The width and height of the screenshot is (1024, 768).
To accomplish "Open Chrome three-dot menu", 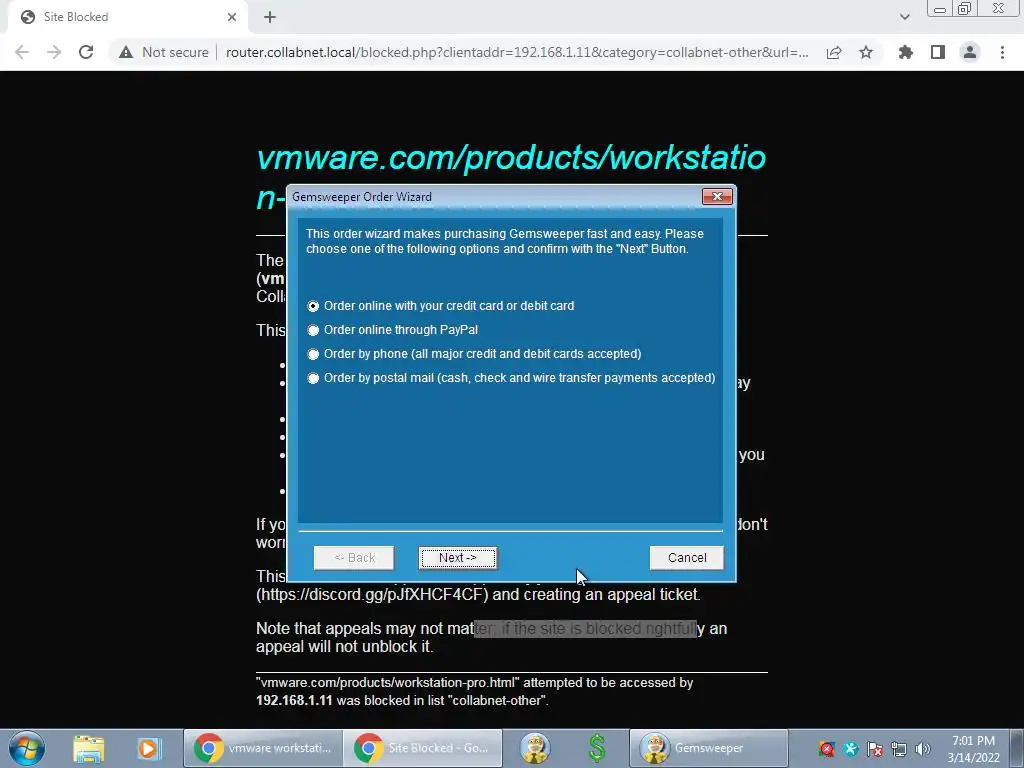I will click(x=1002, y=52).
